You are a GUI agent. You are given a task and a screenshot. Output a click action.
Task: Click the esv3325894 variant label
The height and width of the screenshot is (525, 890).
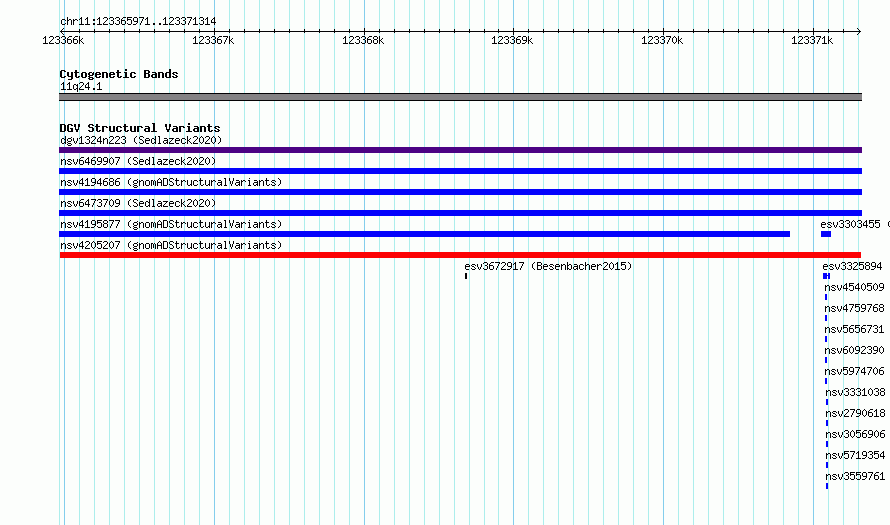click(x=853, y=266)
